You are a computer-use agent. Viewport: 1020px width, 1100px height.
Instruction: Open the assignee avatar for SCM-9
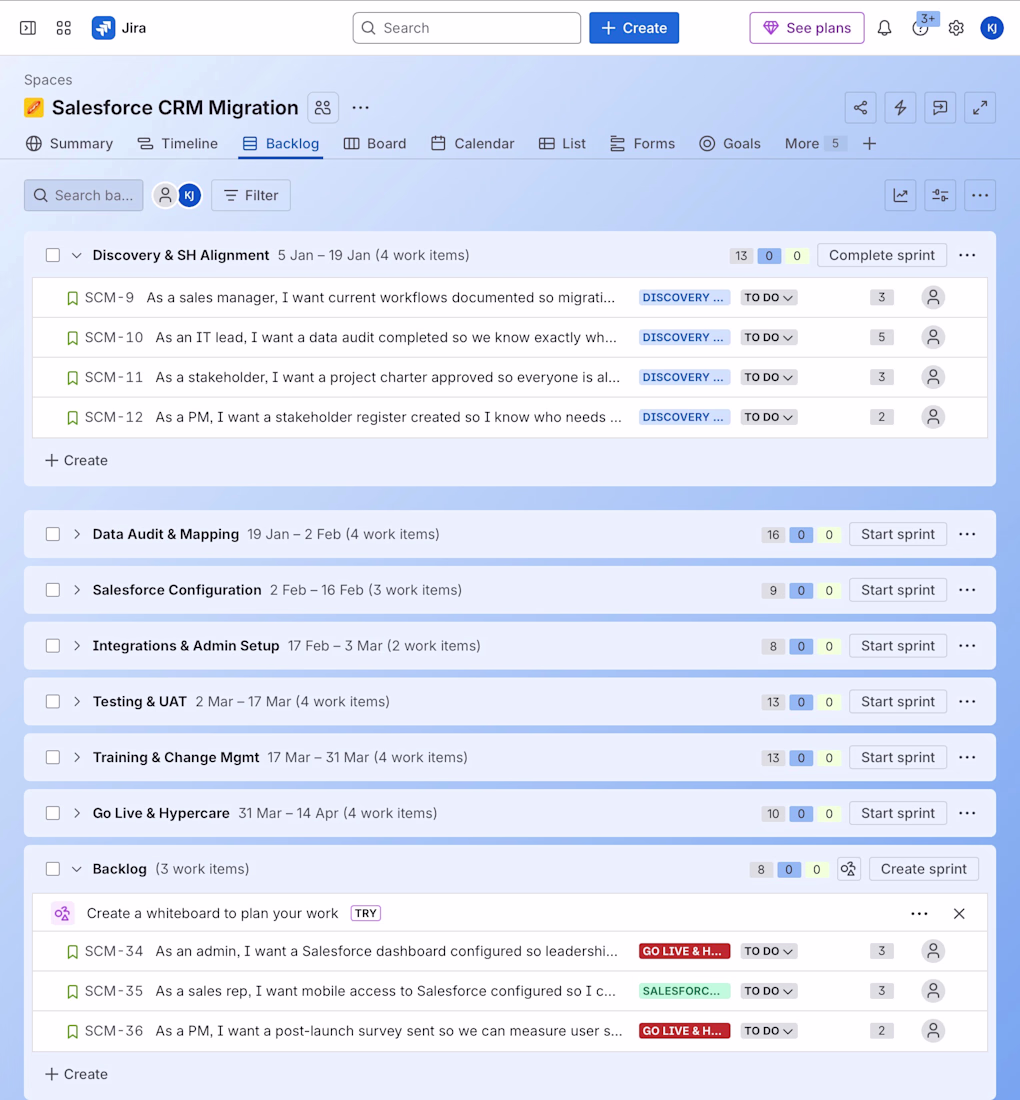(933, 297)
